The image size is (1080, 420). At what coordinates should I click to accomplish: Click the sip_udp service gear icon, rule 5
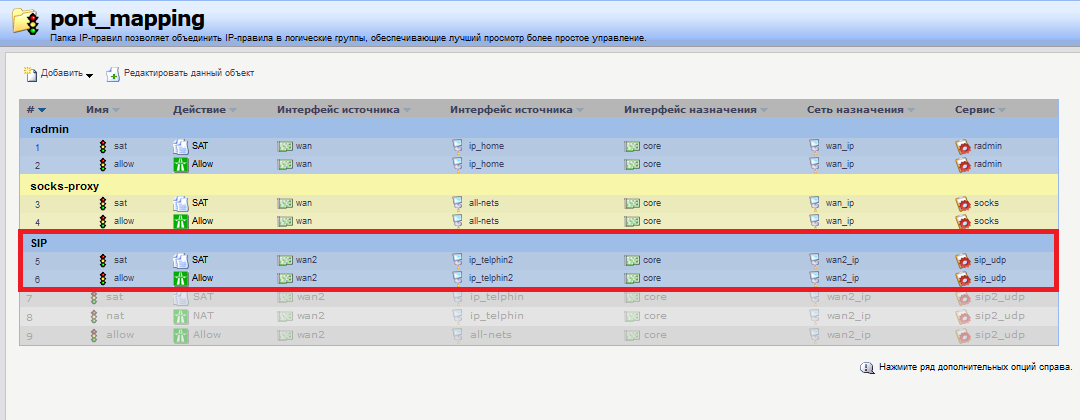point(963,261)
